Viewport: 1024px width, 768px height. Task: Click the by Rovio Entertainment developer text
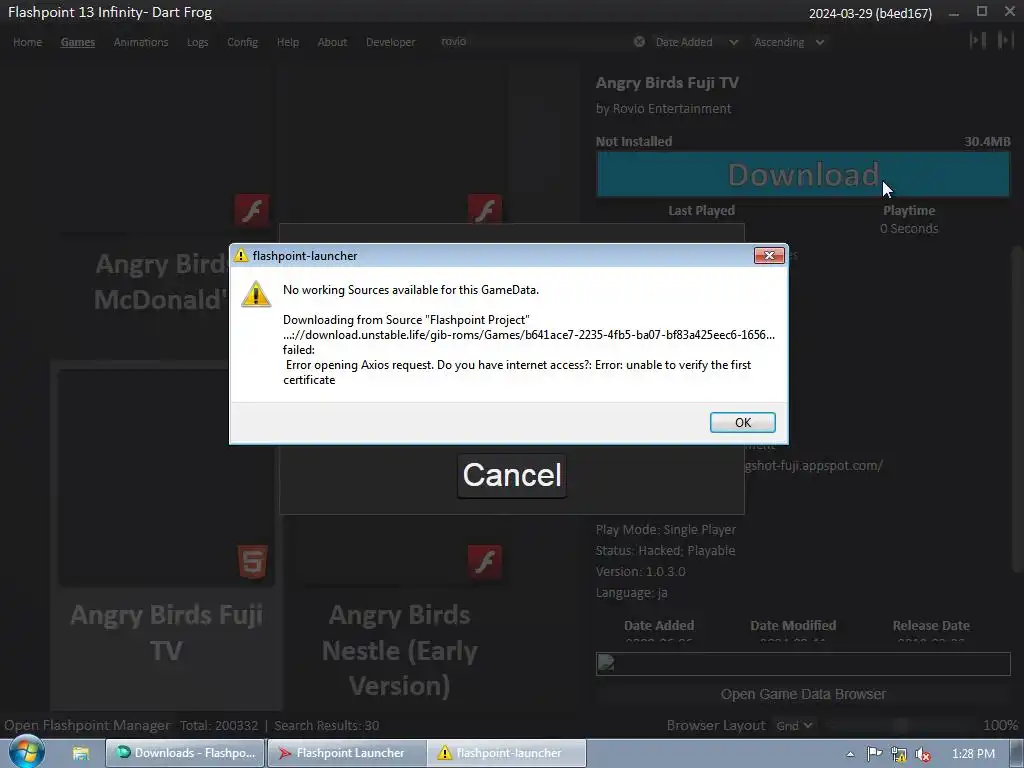[663, 108]
